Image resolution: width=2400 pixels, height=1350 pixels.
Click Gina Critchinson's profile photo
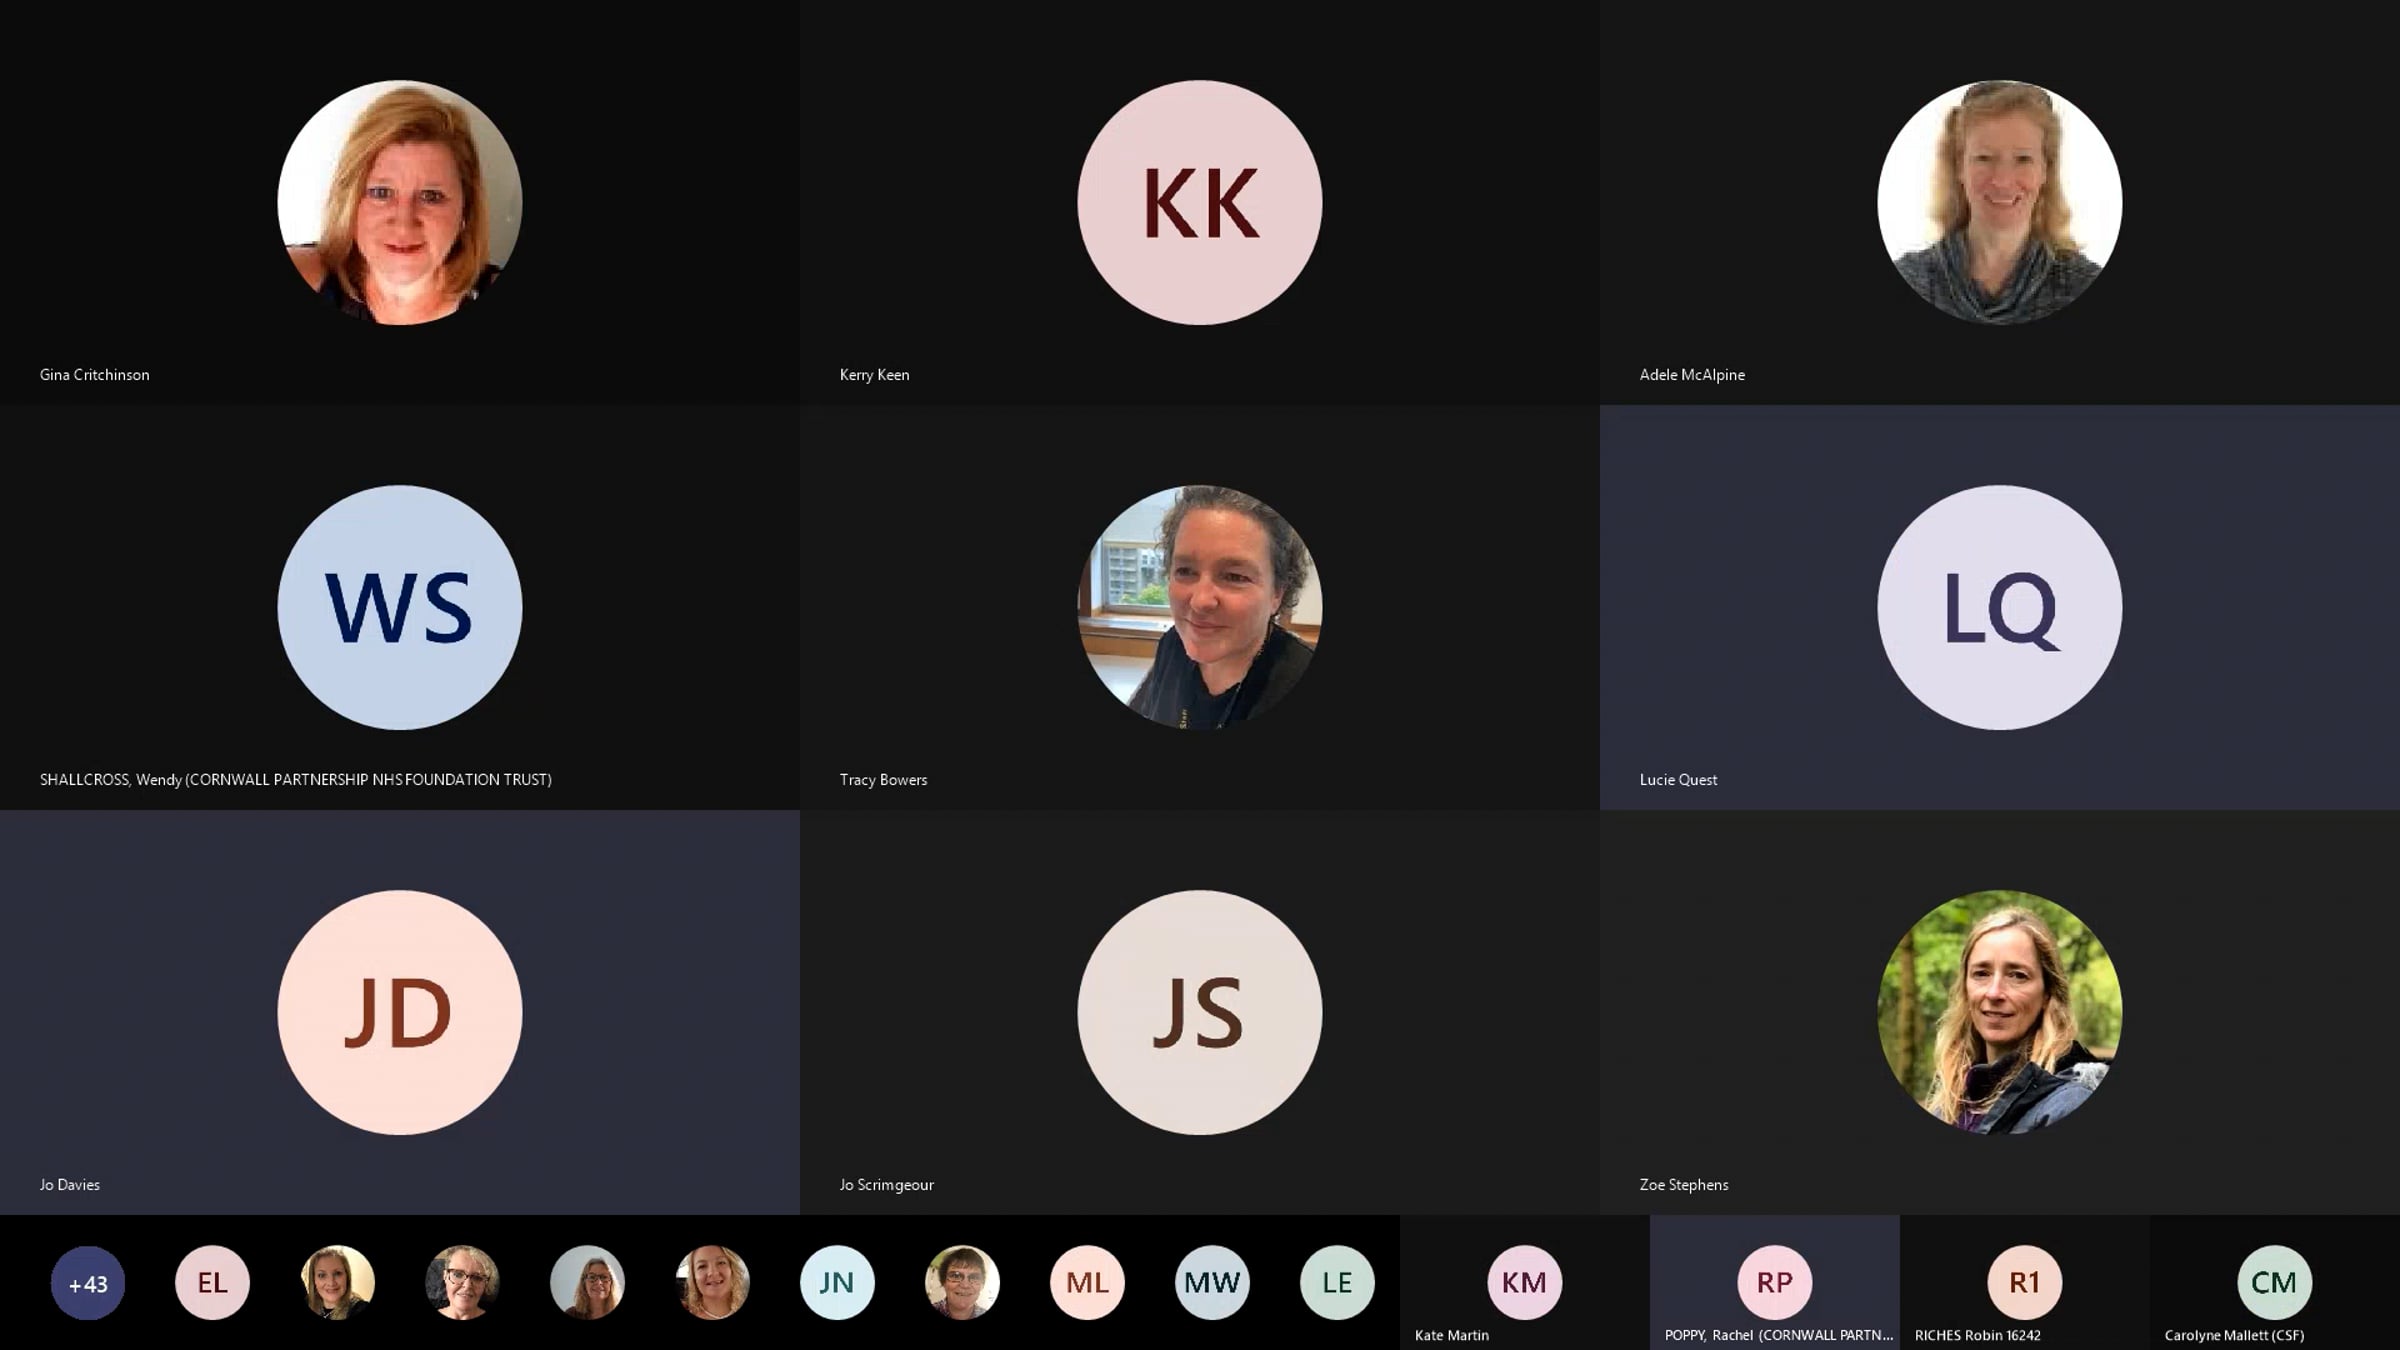(x=399, y=203)
